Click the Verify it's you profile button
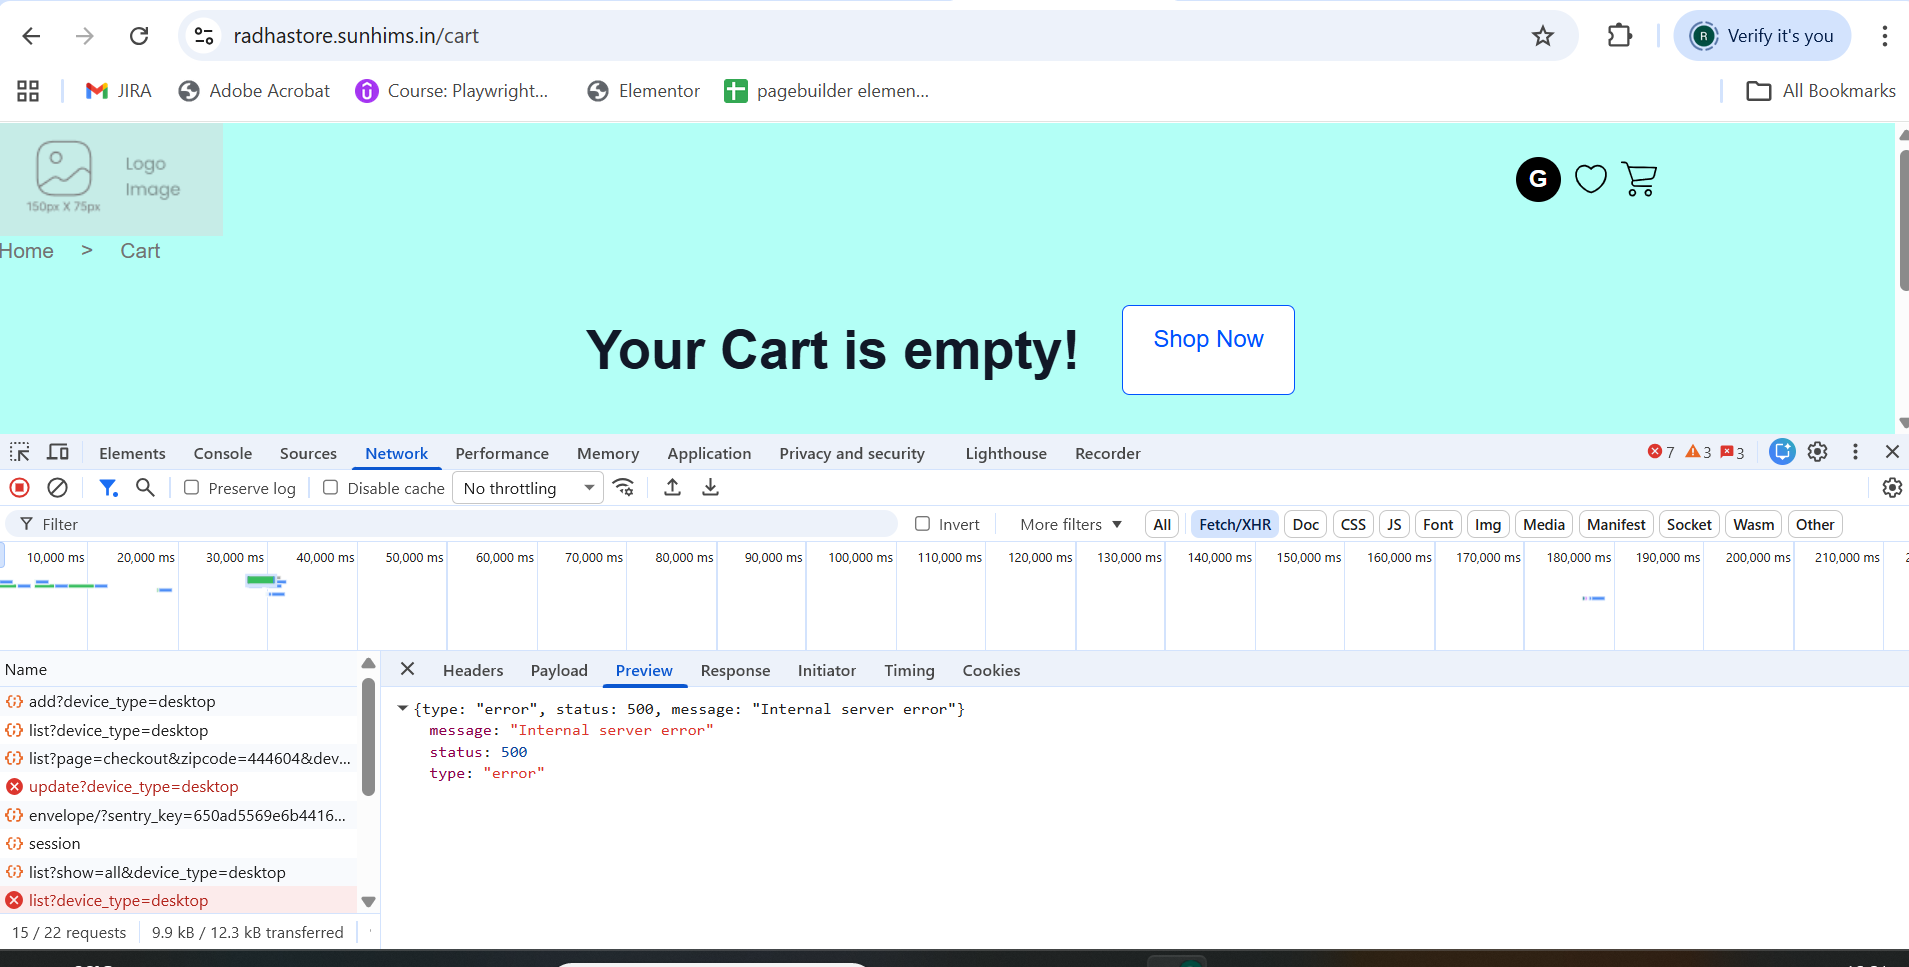Screen dimensions: 1909x967 point(1763,36)
